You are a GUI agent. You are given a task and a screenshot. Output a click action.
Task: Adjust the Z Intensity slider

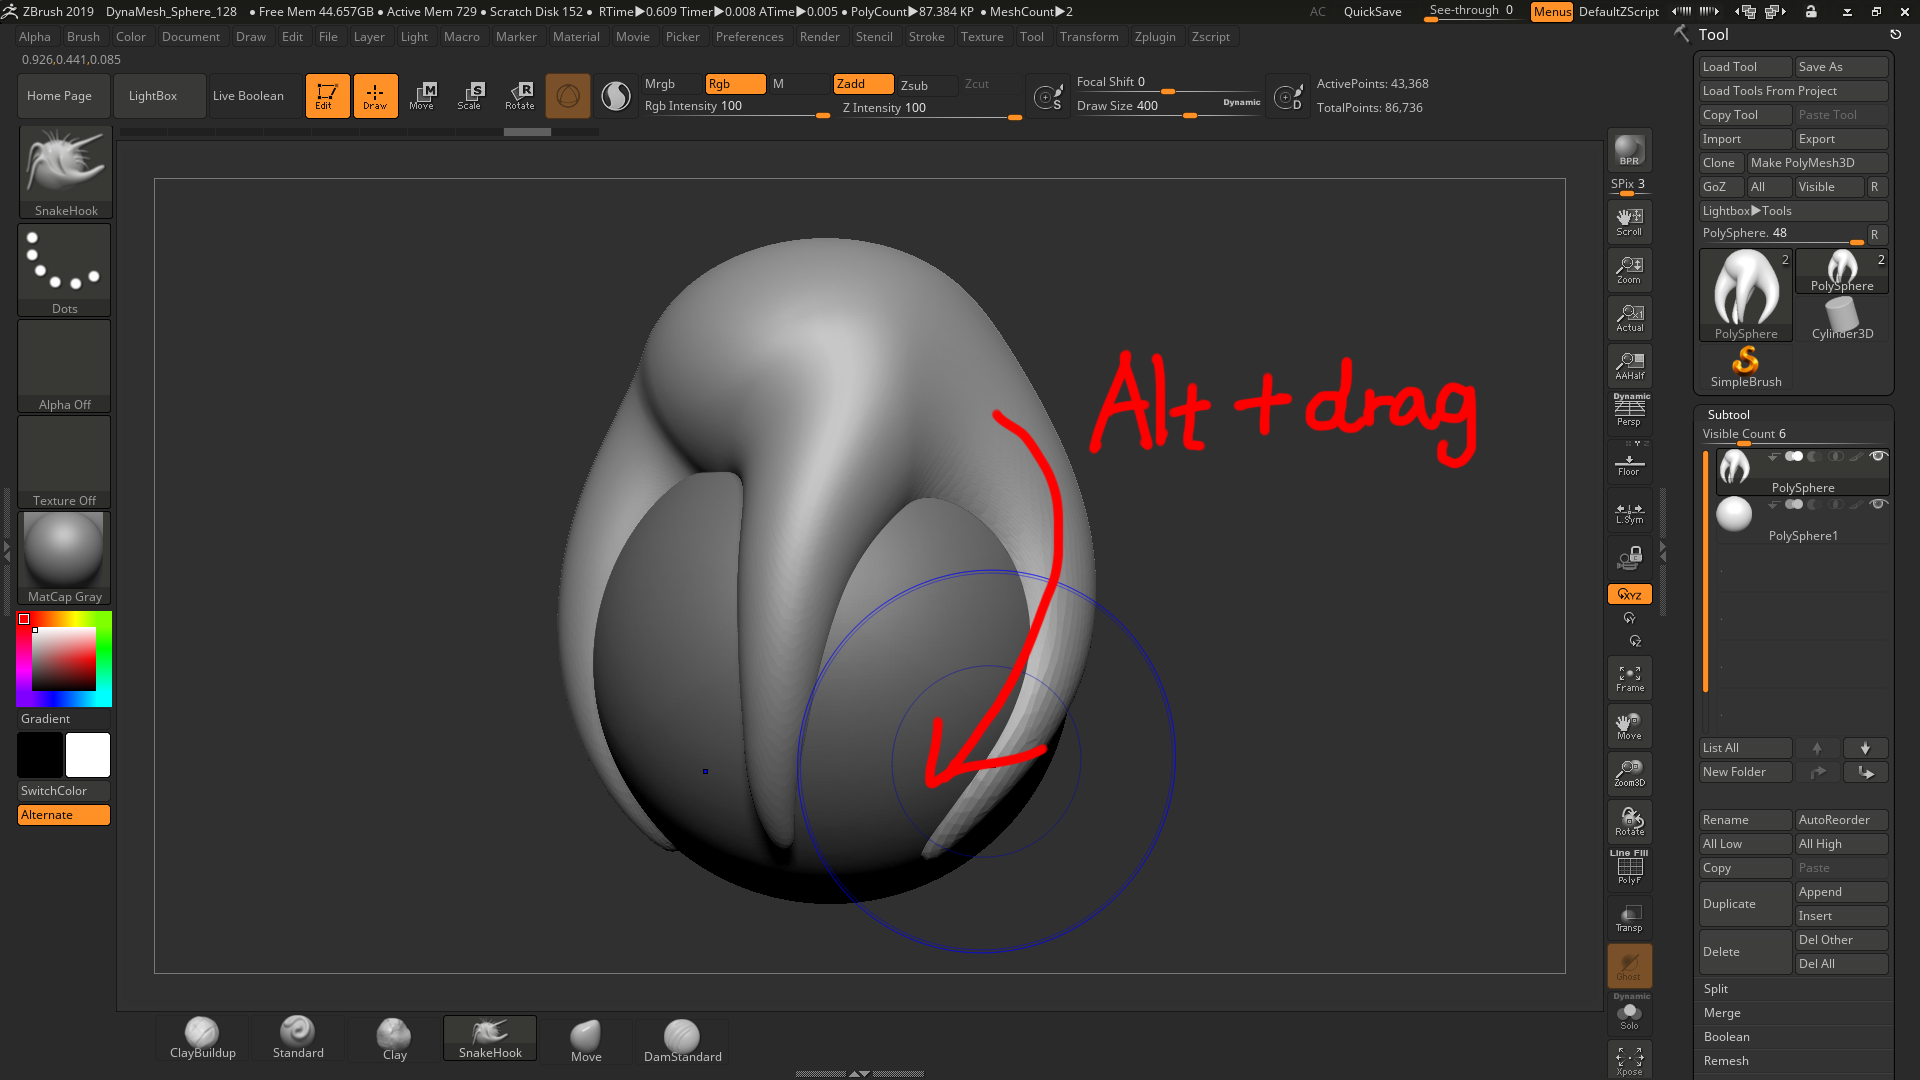[931, 108]
